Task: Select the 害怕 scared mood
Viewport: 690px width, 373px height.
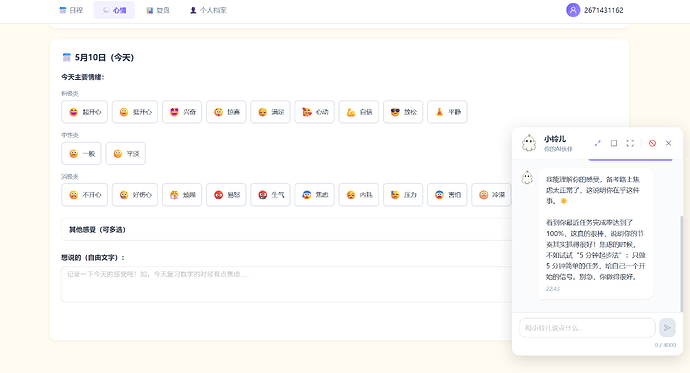Action: click(447, 195)
